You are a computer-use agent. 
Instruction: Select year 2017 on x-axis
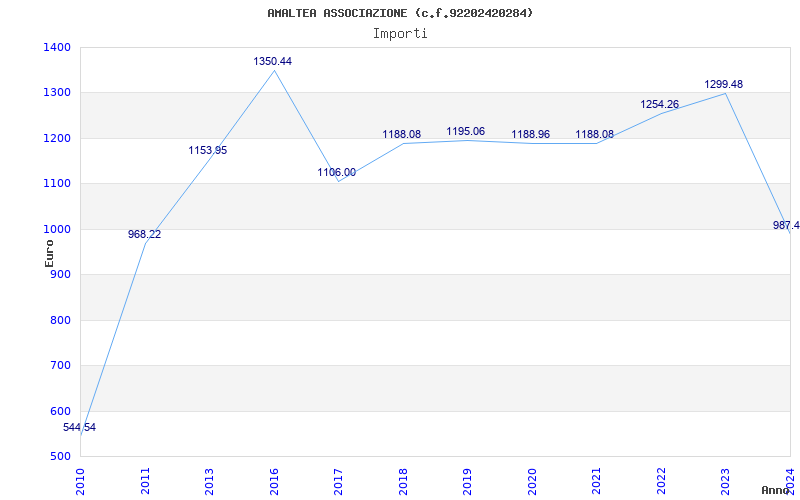tap(338, 482)
